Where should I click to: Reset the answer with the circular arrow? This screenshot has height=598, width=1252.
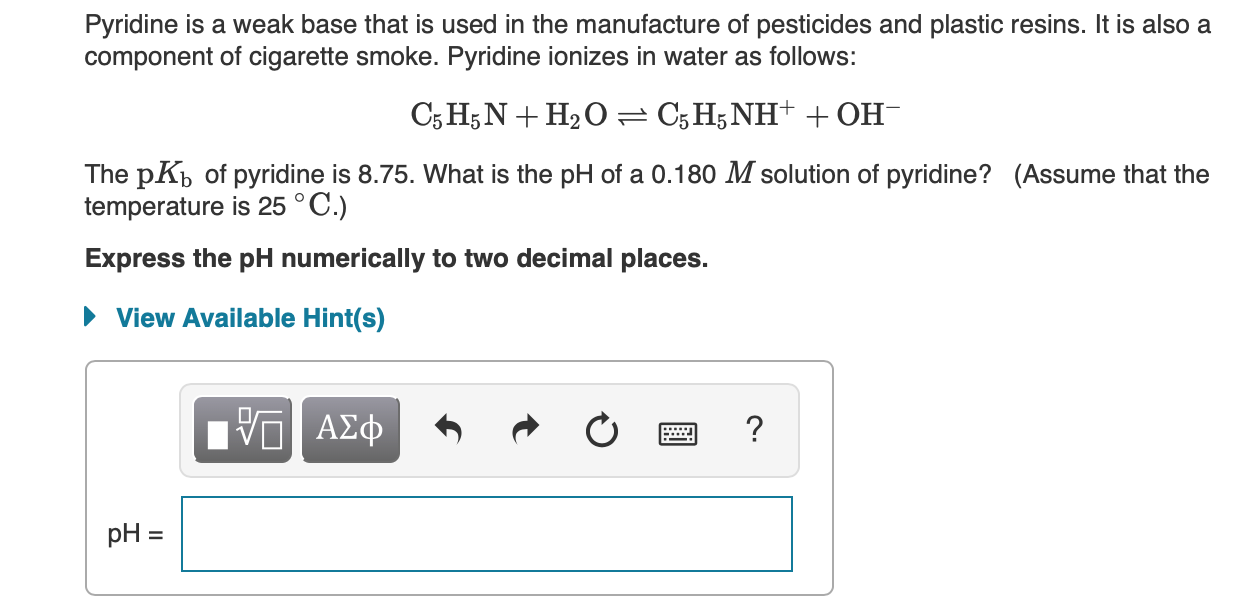pyautogui.click(x=601, y=429)
